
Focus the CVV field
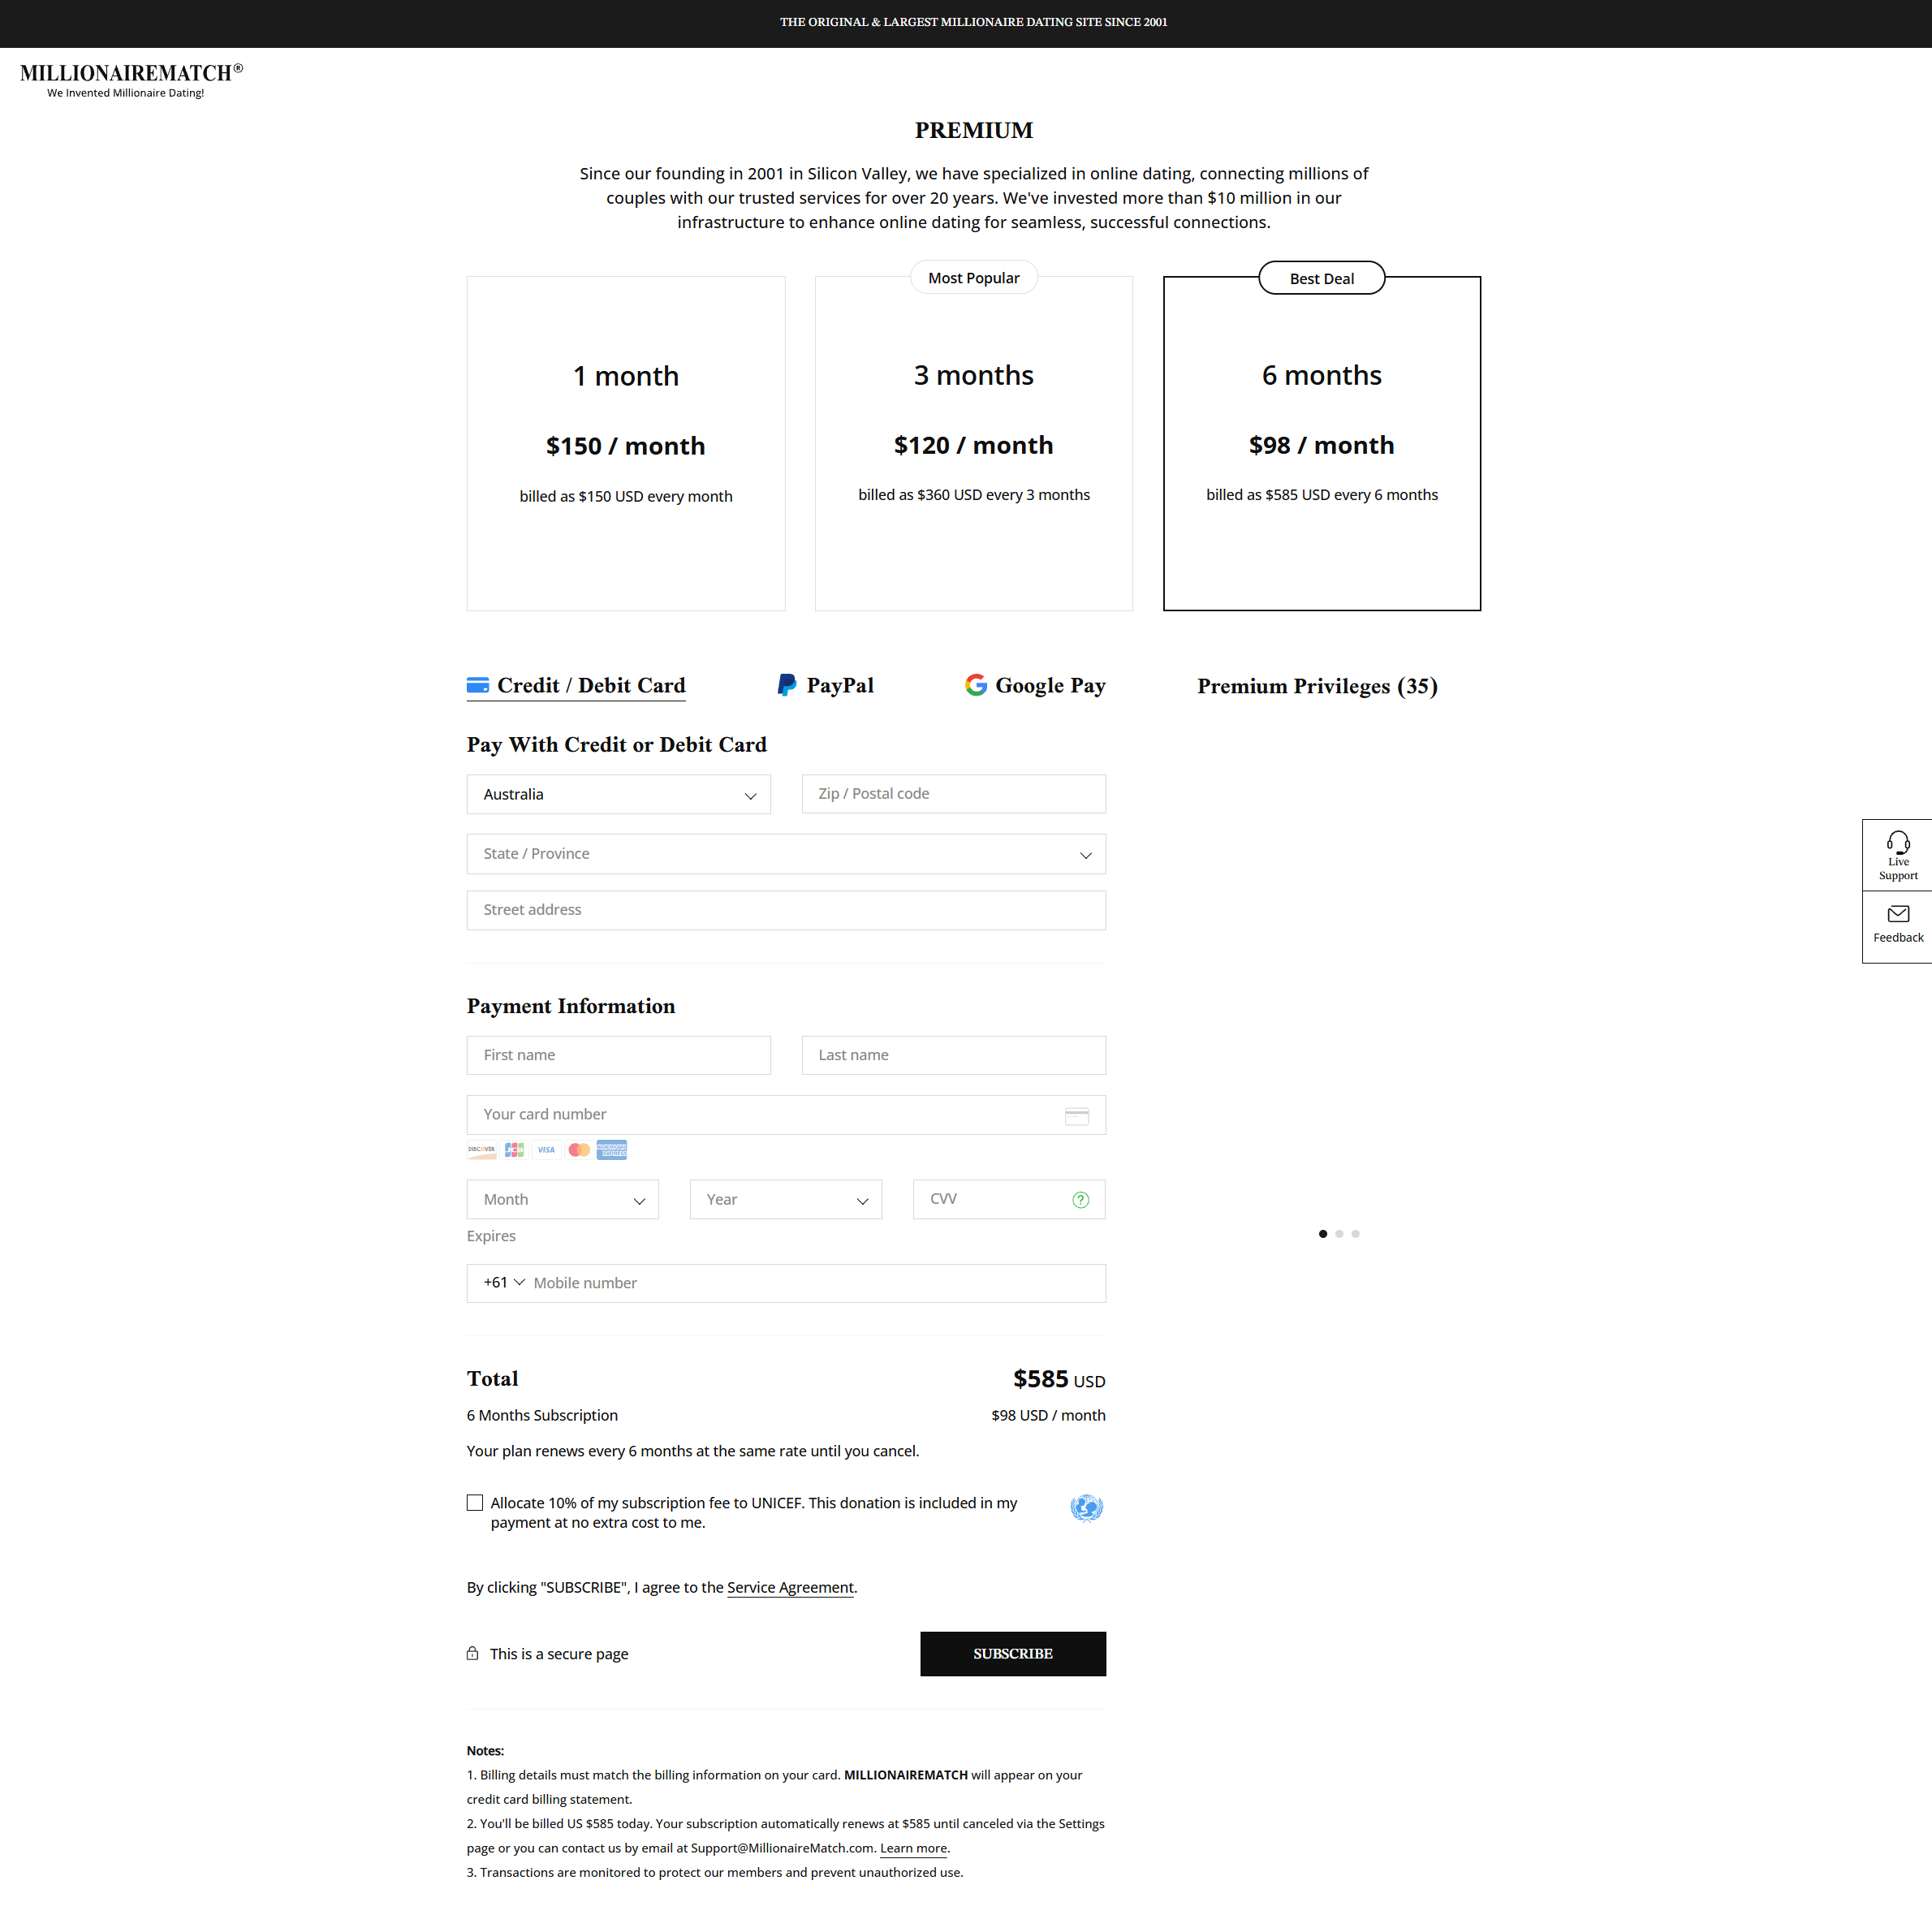click(x=1008, y=1199)
